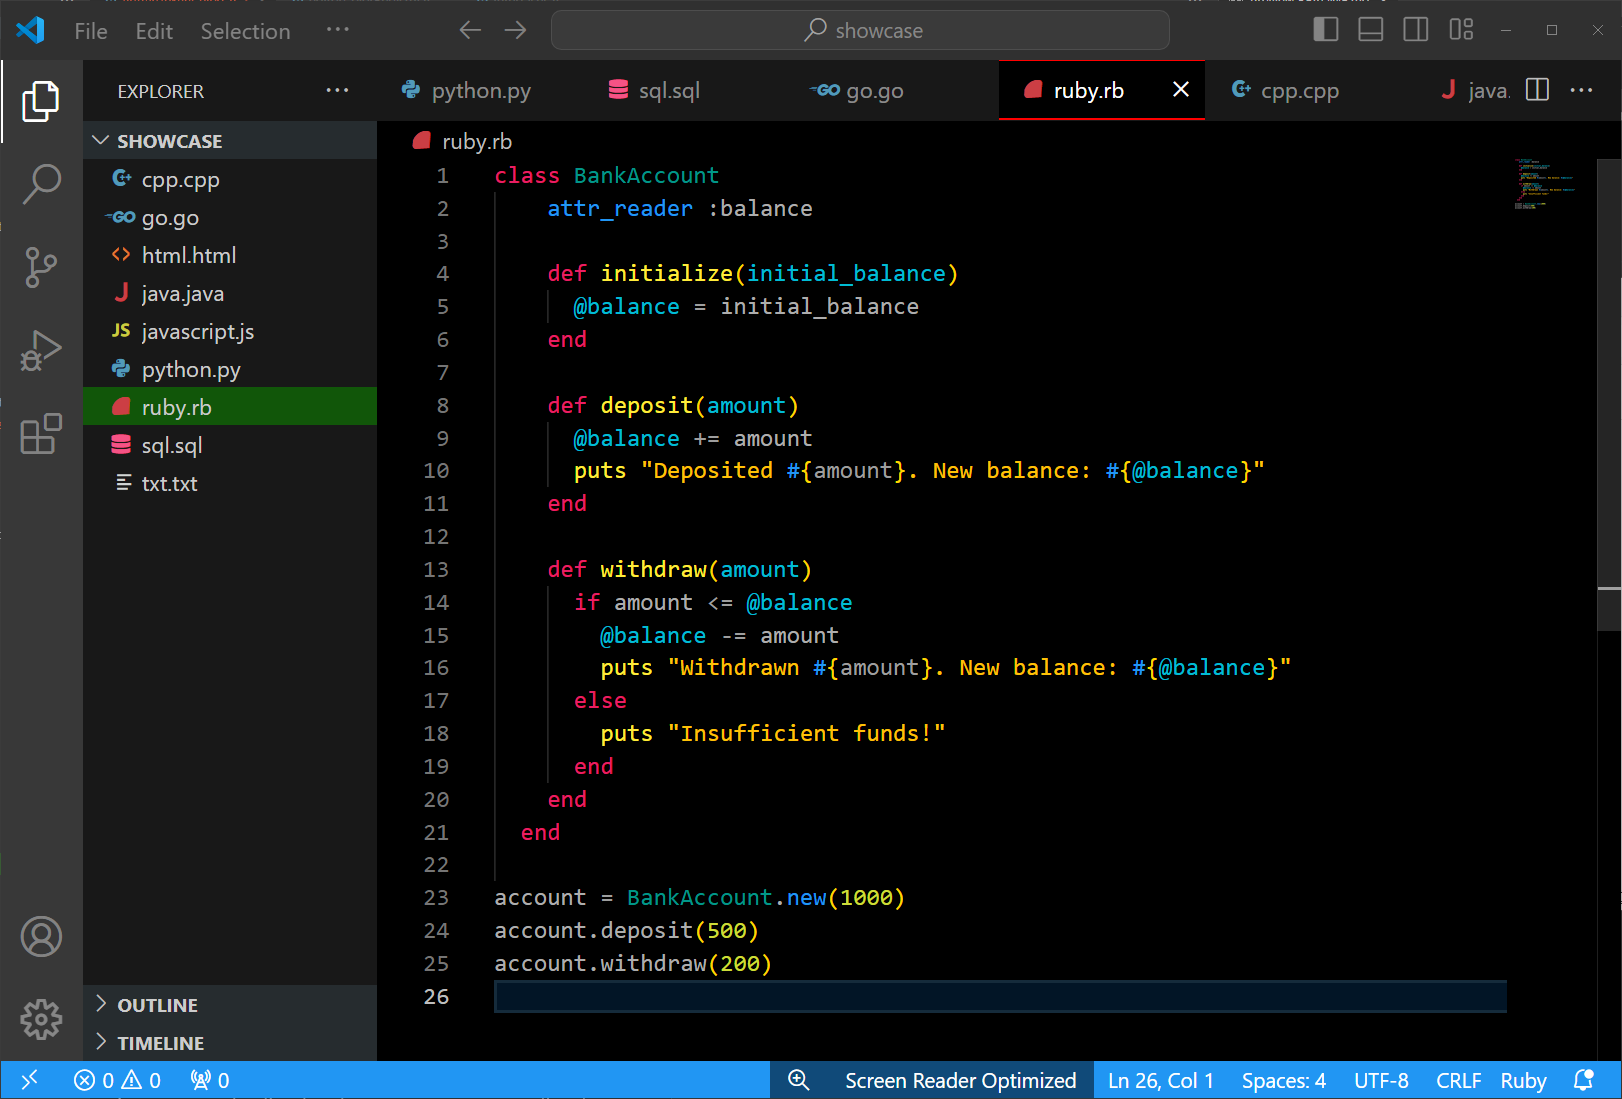Image resolution: width=1622 pixels, height=1099 pixels.
Task: Click the zoom magnifier status bar icon
Action: [798, 1080]
